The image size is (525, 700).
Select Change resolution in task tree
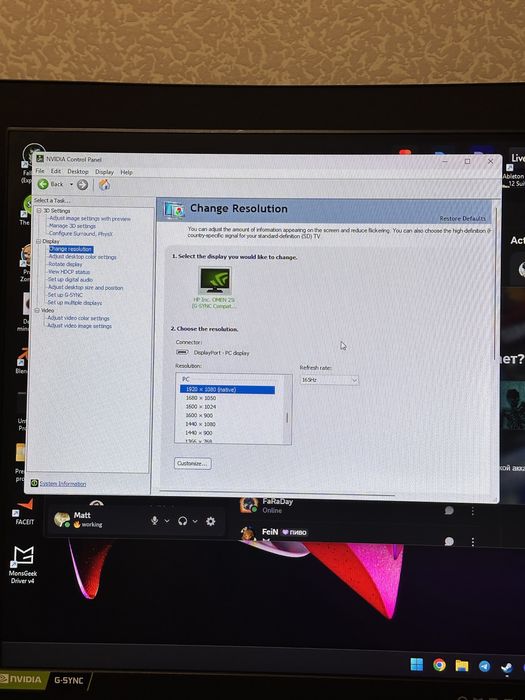click(71, 249)
